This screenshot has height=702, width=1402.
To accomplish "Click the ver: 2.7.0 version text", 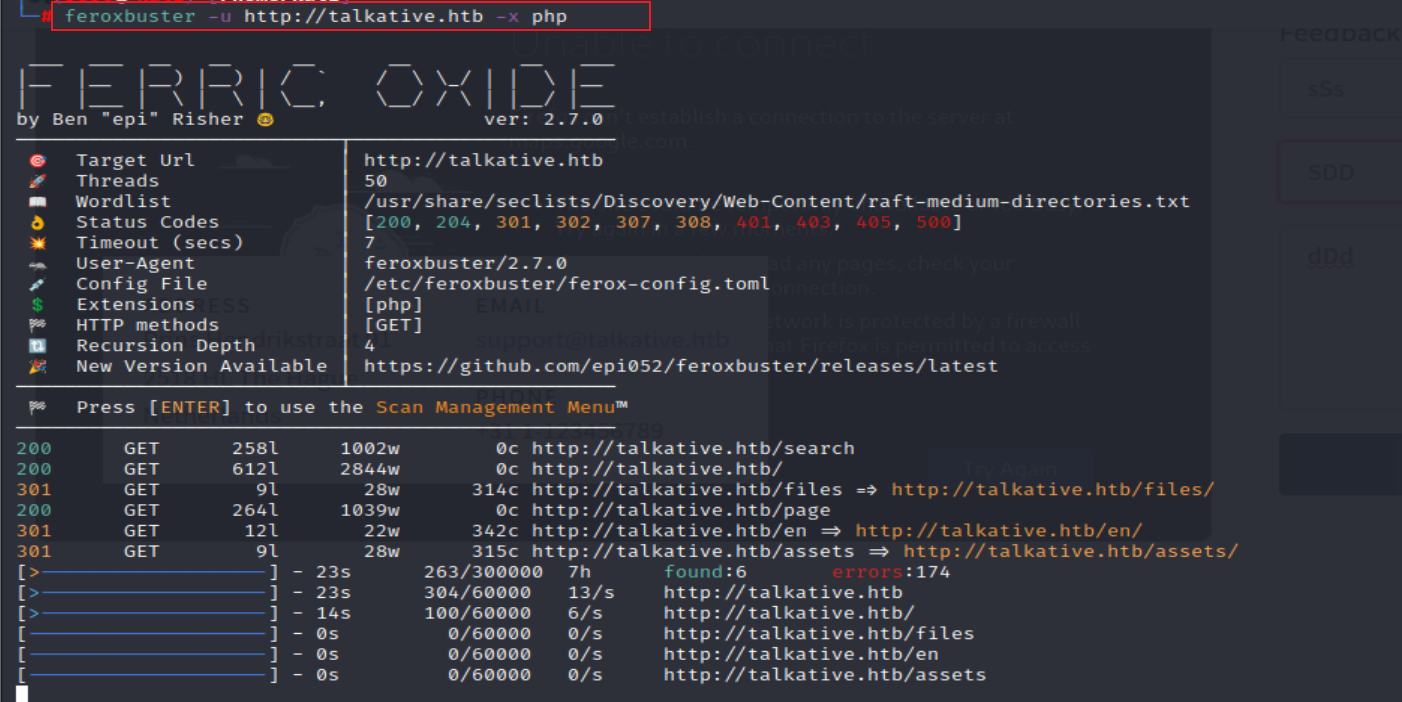I will coord(543,119).
